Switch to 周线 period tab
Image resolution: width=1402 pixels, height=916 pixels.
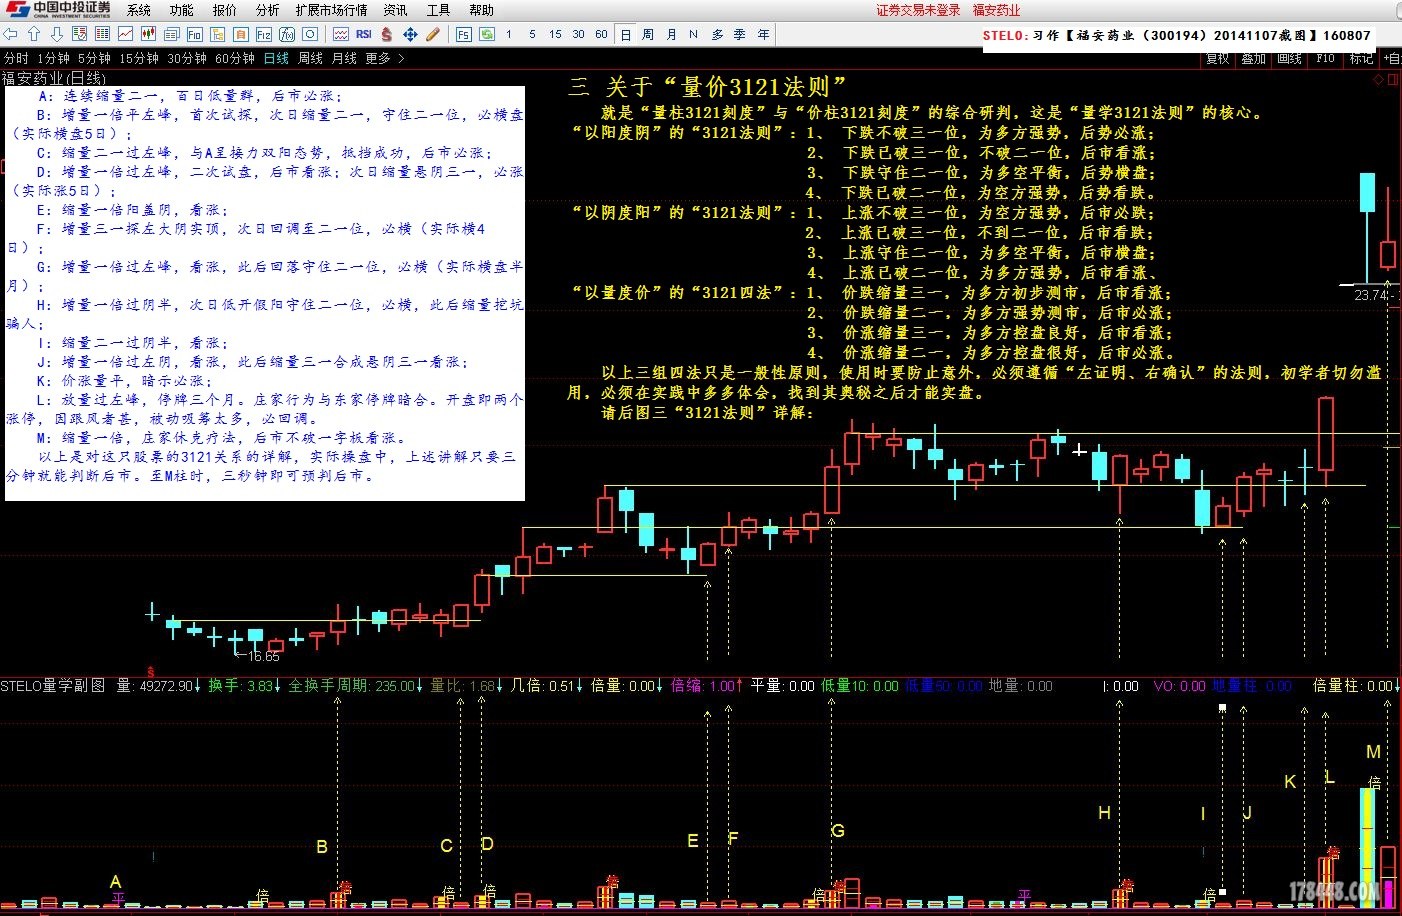(x=310, y=58)
